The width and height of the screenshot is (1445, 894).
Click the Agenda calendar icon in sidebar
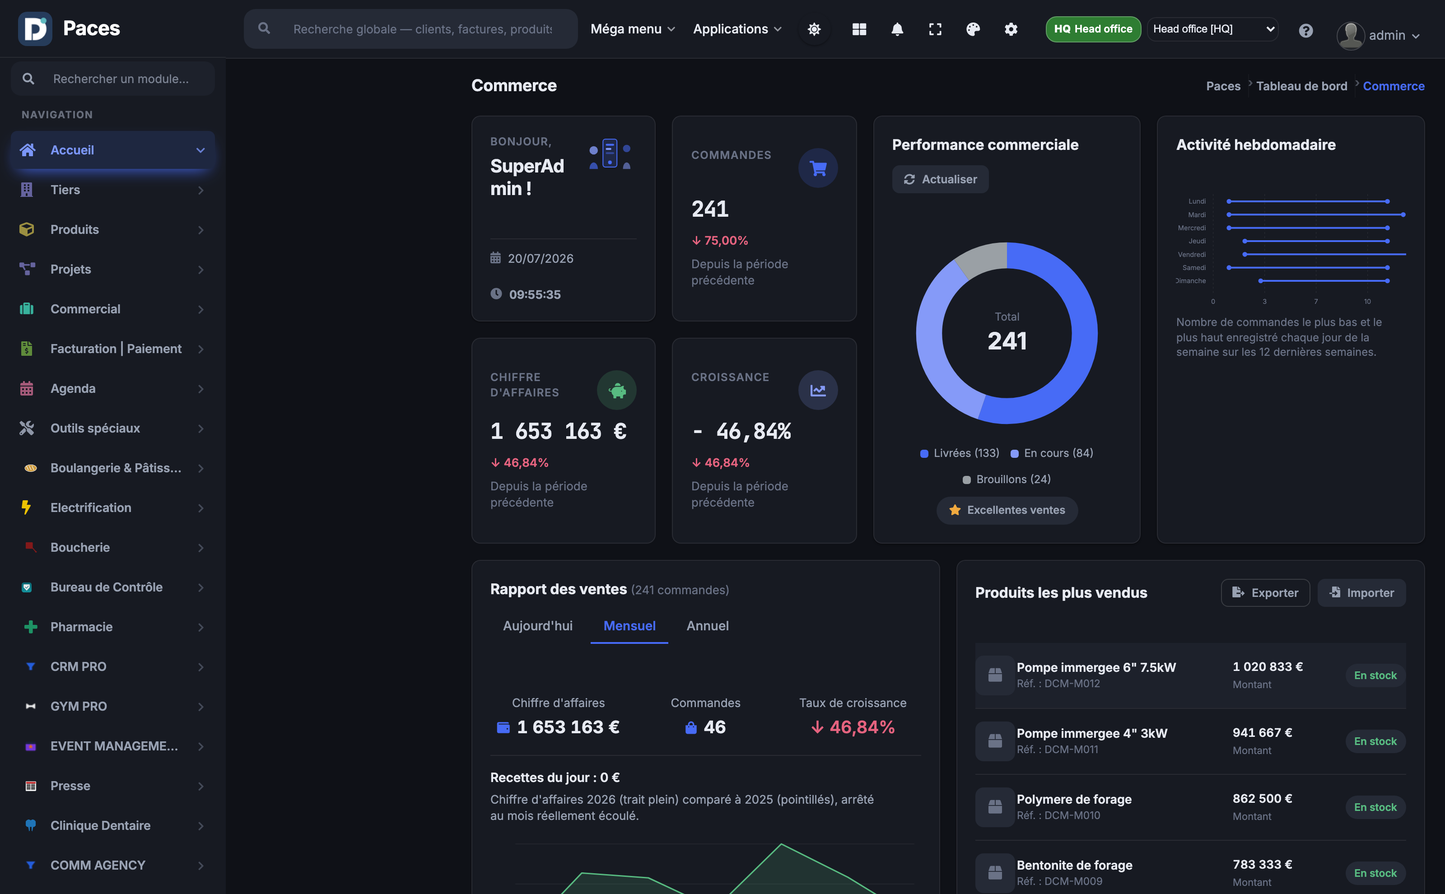coord(27,388)
